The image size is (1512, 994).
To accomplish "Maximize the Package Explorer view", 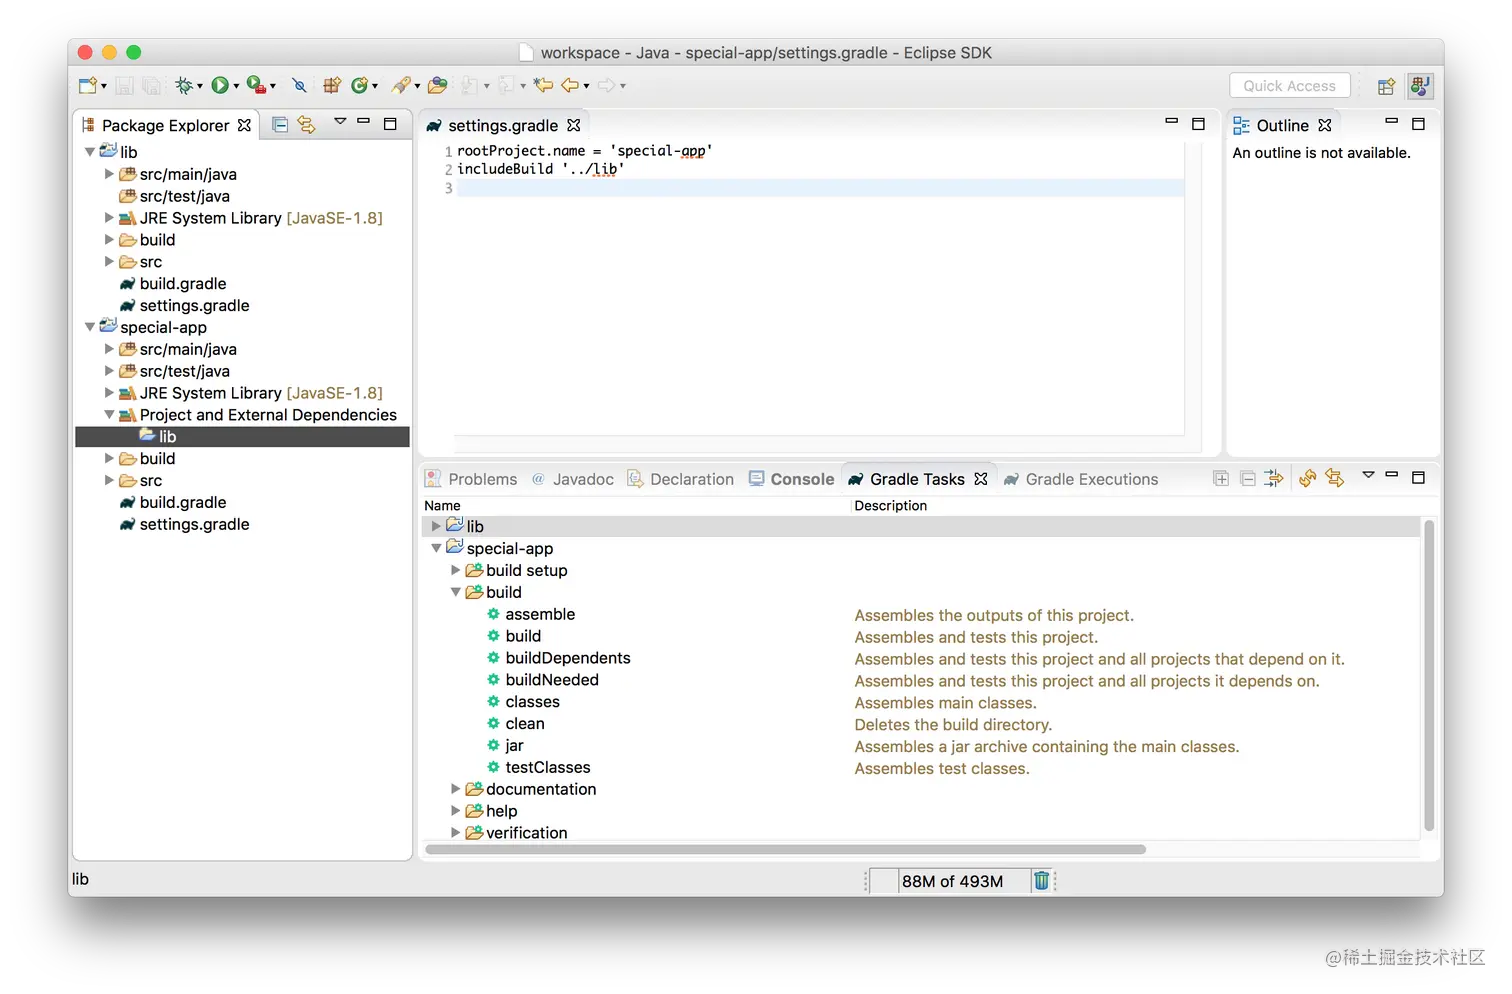I will pyautogui.click(x=390, y=124).
